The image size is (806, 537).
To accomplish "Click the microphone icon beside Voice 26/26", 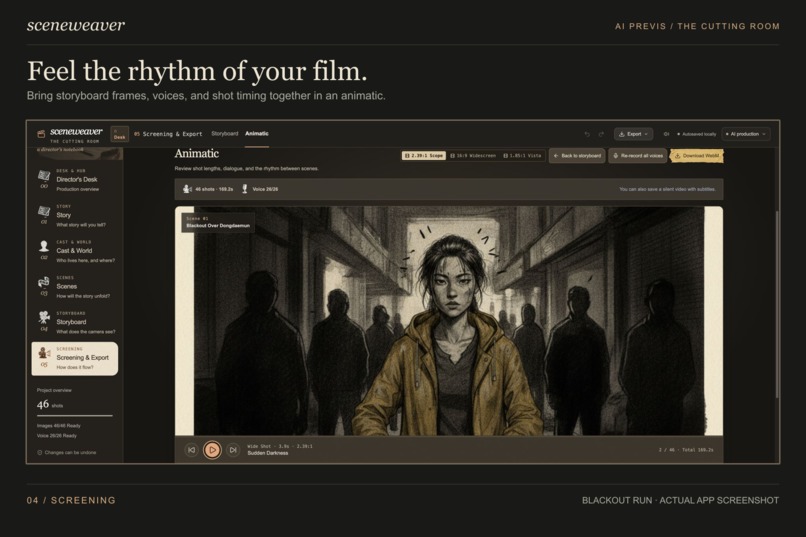I will pos(245,189).
